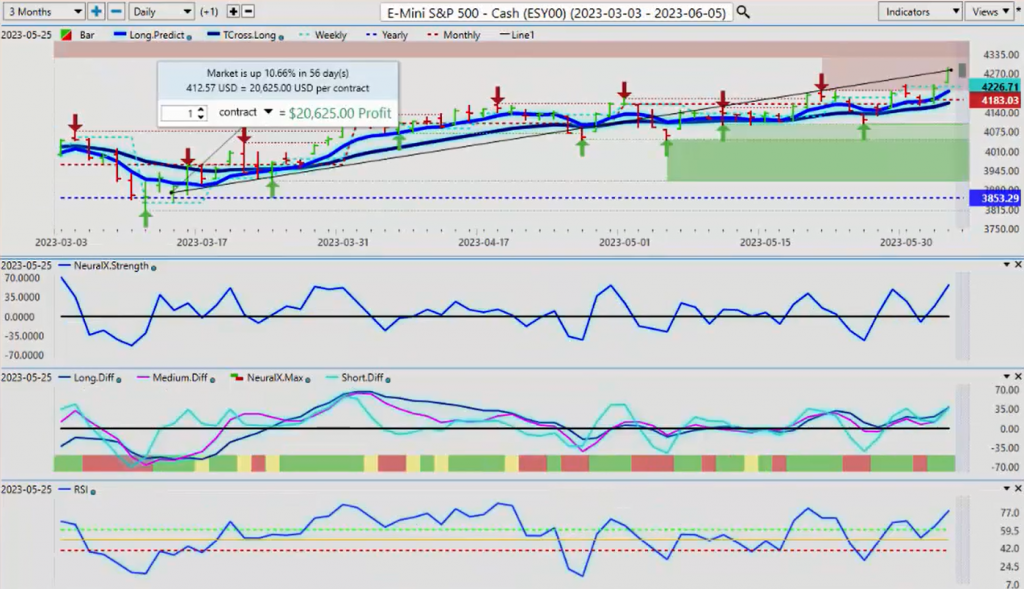Image resolution: width=1024 pixels, height=589 pixels.
Task: Open the Daily interval dropdown
Action: pos(161,12)
